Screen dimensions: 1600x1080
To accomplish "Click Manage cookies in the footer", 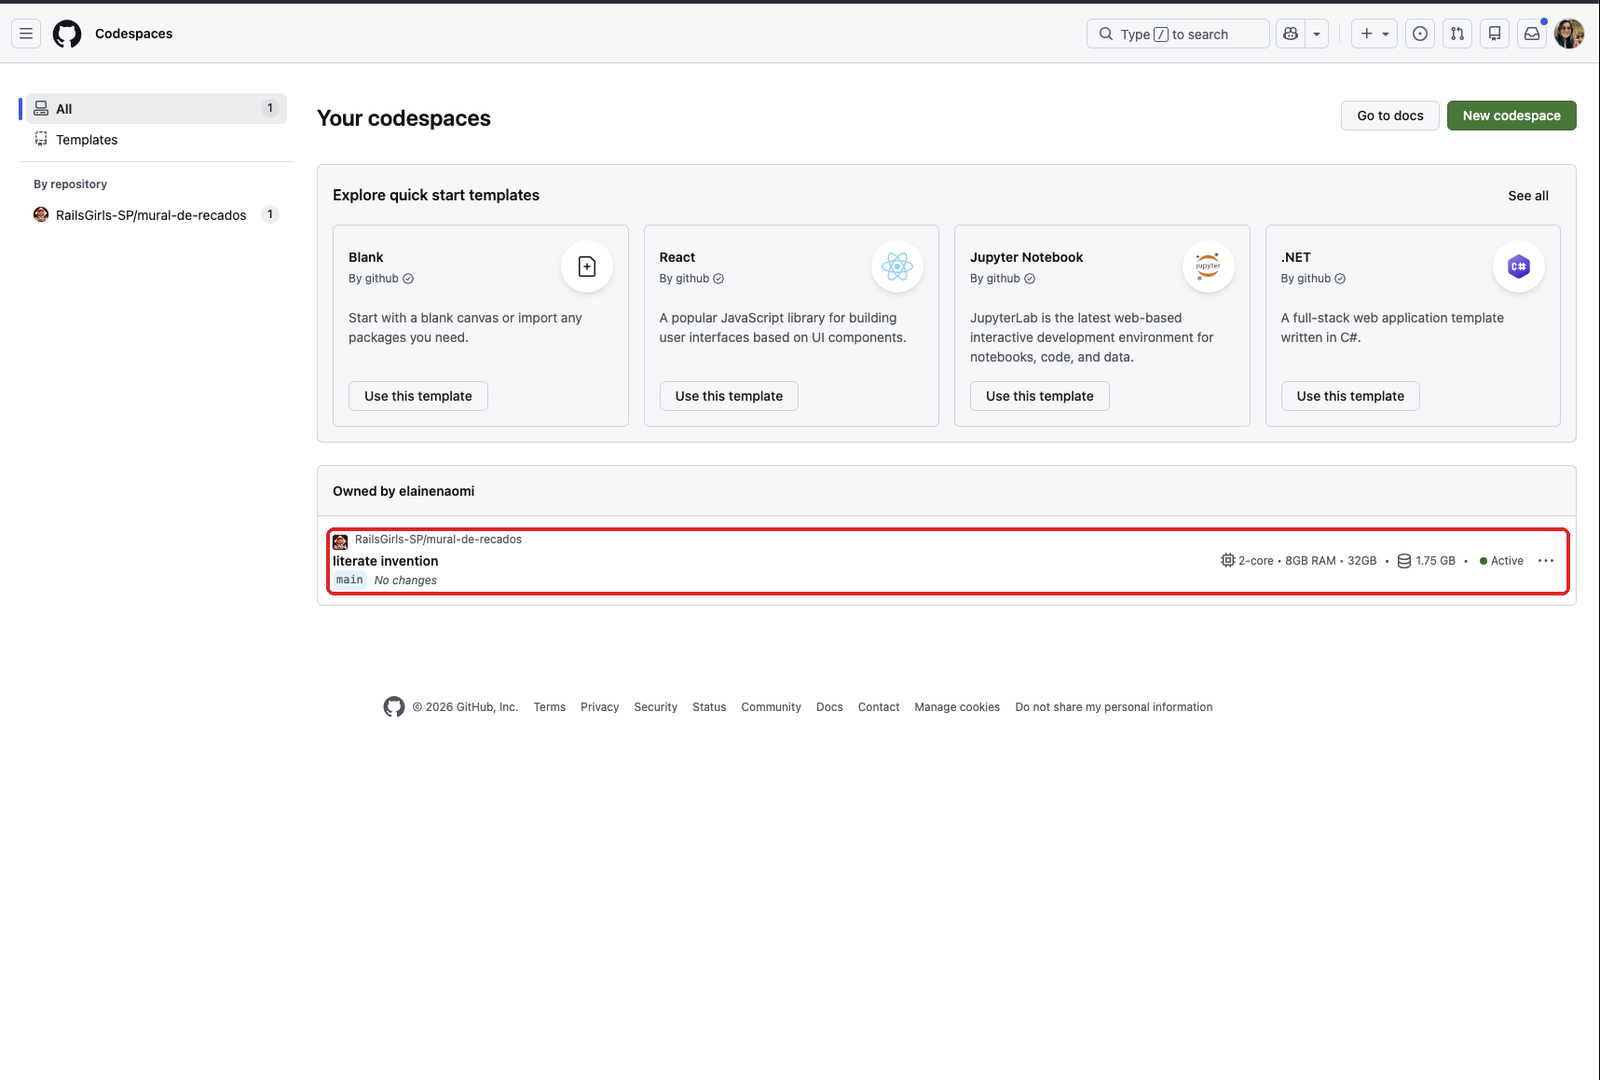I will [957, 708].
